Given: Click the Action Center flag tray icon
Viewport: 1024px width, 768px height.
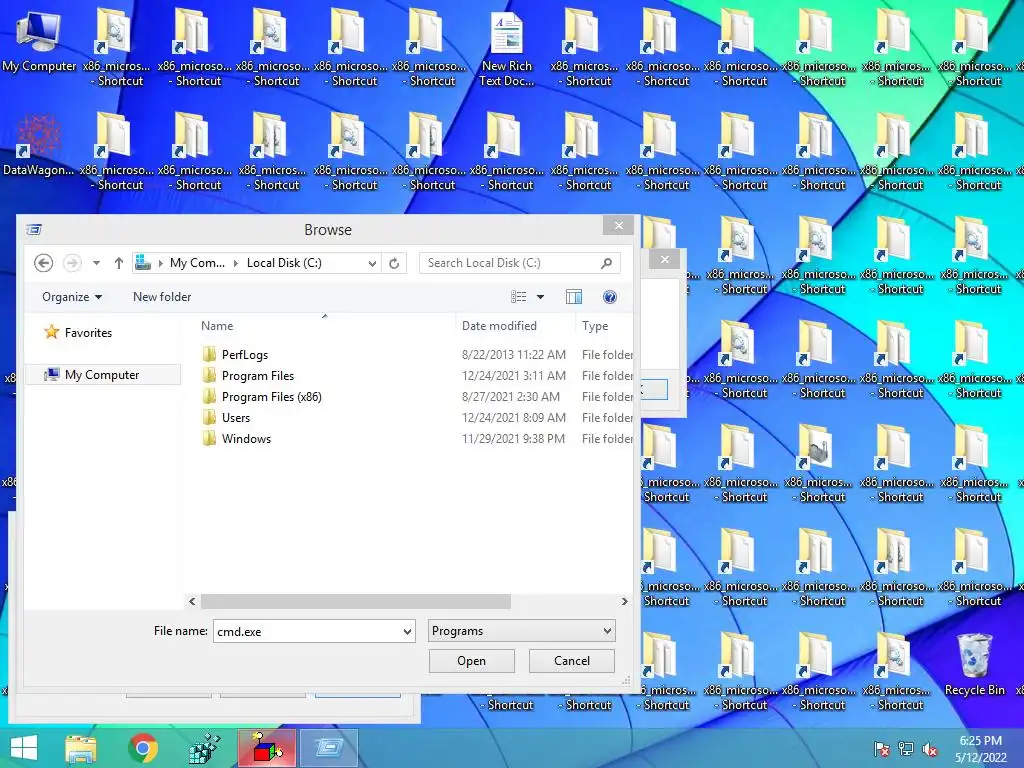Looking at the screenshot, I should tap(882, 749).
